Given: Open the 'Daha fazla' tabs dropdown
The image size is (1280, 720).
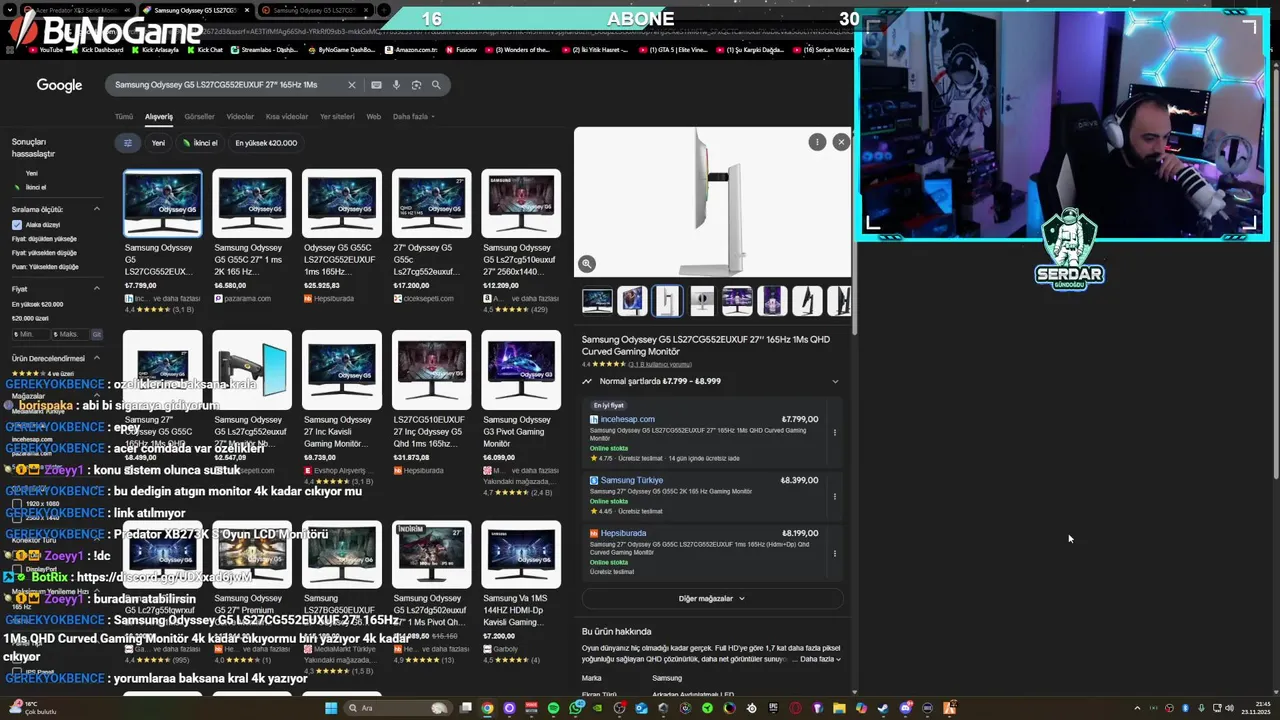Looking at the screenshot, I should coord(413,116).
